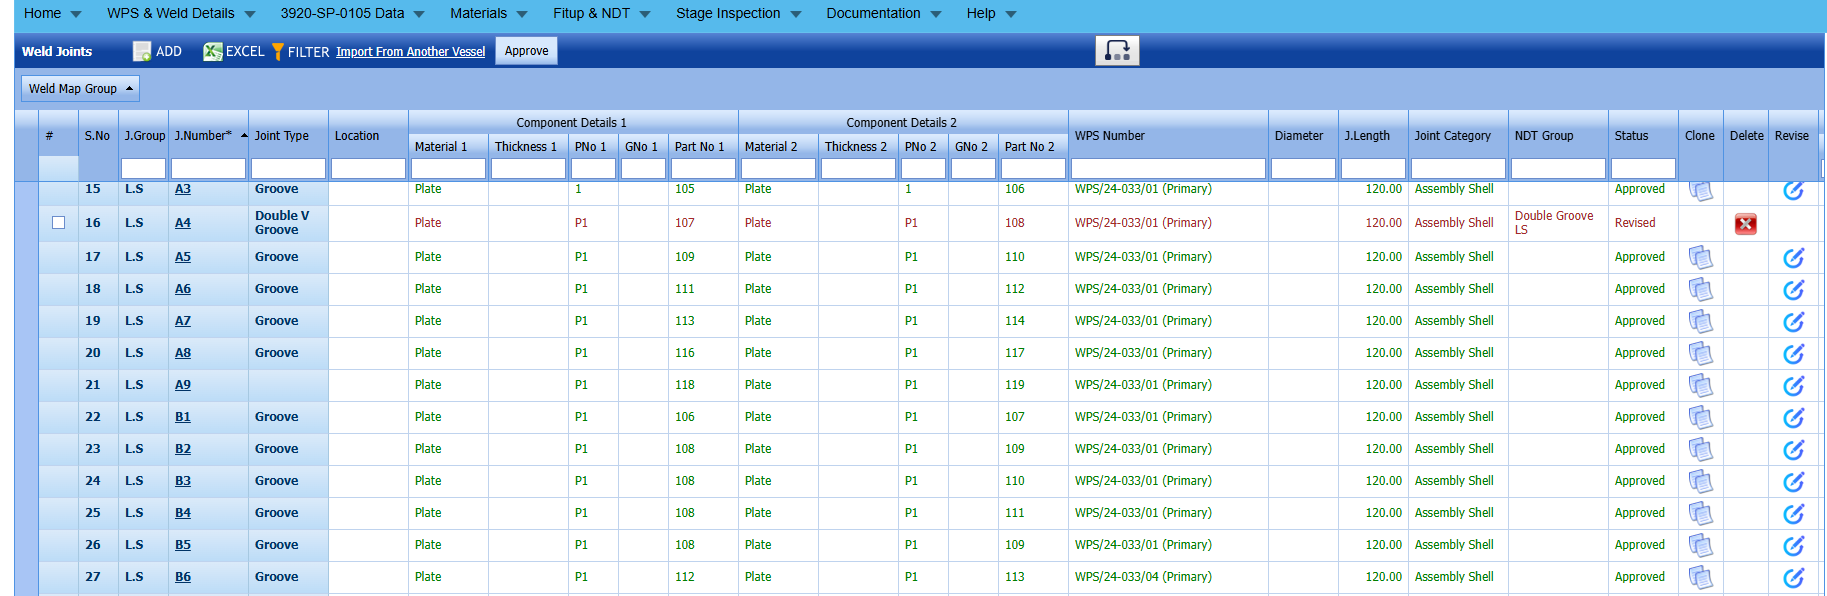Clone joint B3 row
Viewport: 1827px width, 596px height.
(x=1700, y=482)
